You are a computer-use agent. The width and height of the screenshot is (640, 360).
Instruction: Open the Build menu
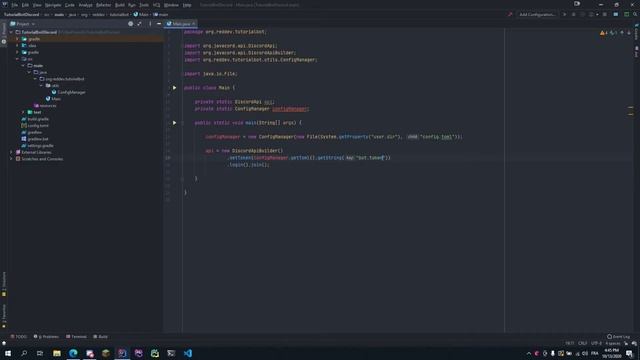(x=120, y=5)
